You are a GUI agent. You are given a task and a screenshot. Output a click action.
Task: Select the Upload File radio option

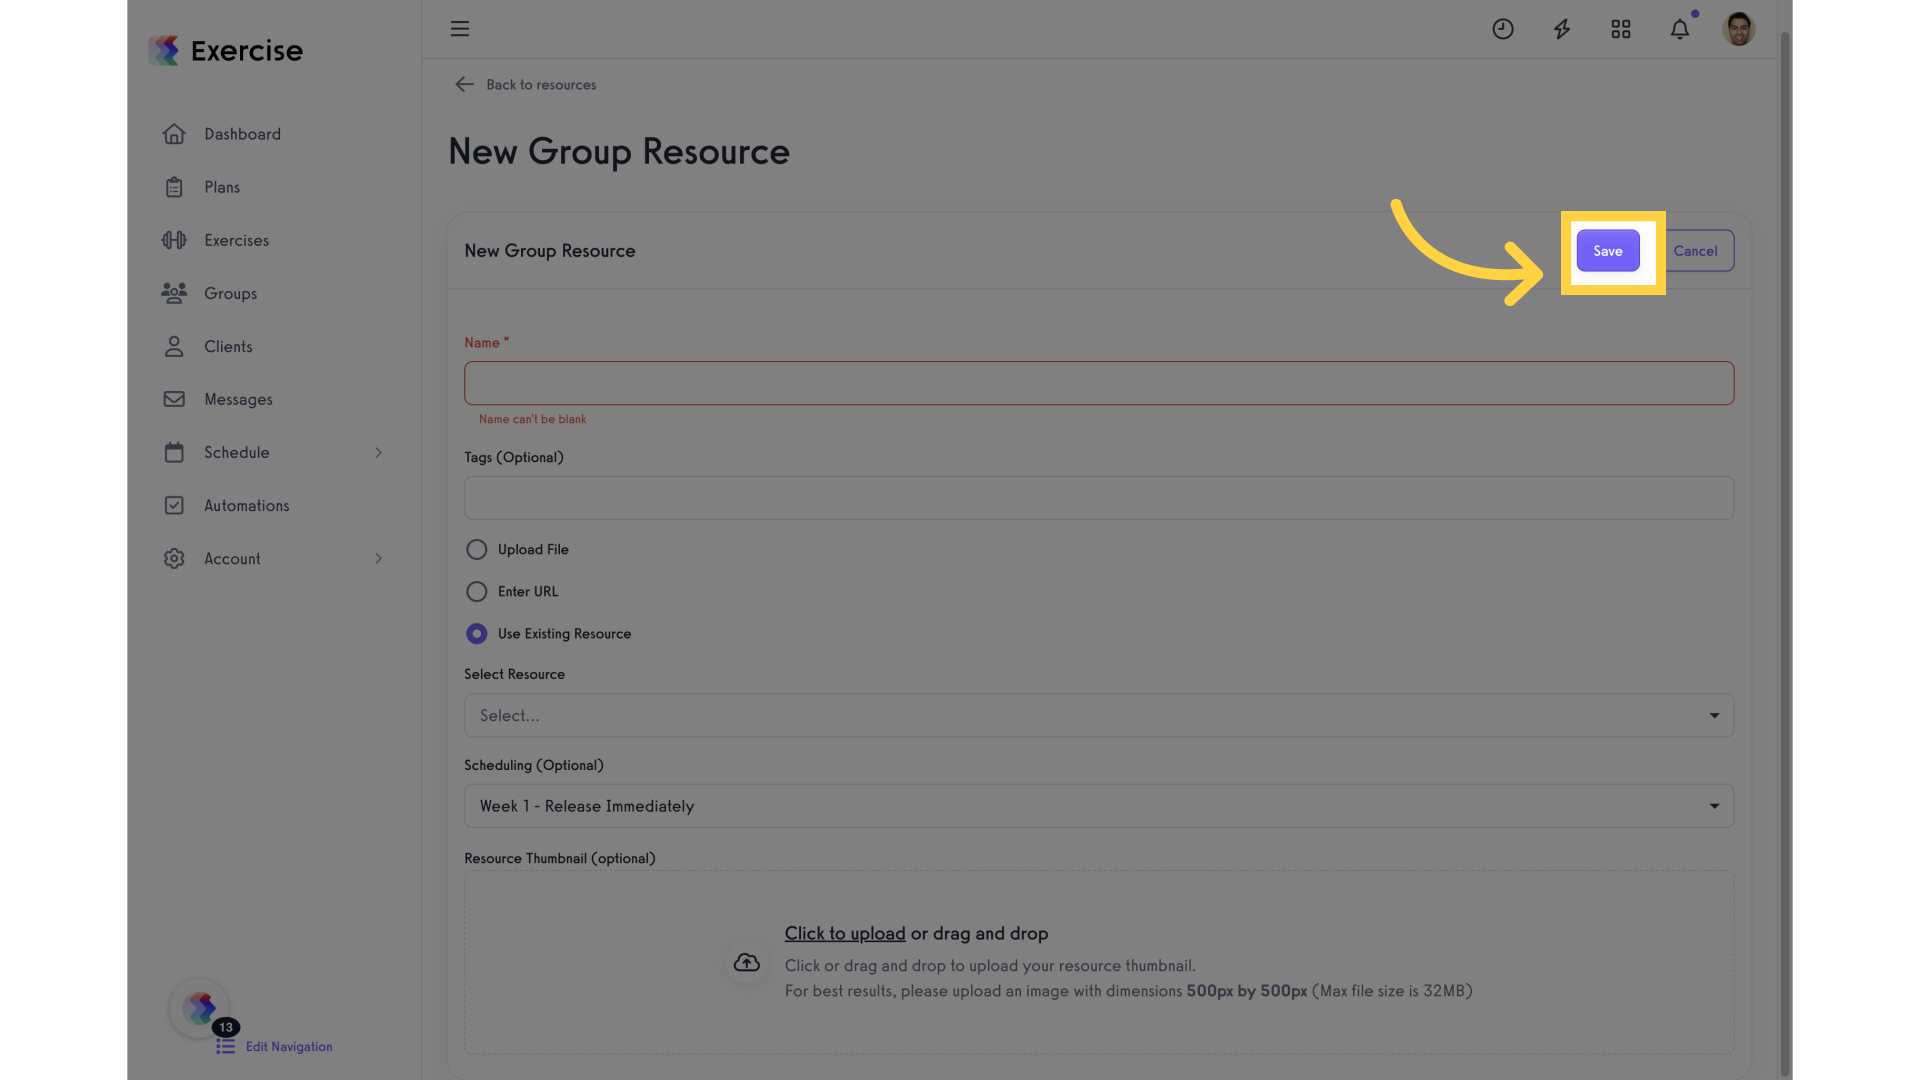tap(477, 550)
